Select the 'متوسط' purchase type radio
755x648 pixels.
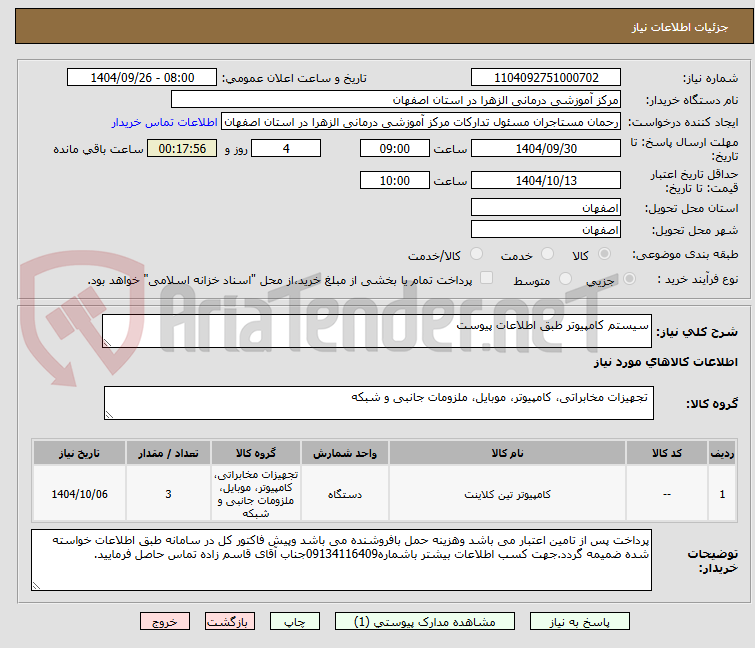565,279
